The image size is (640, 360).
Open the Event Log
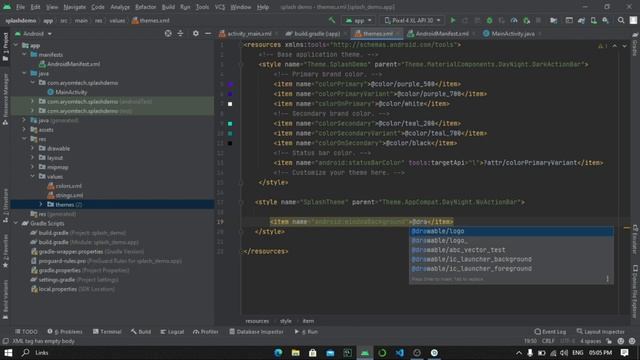pos(550,331)
